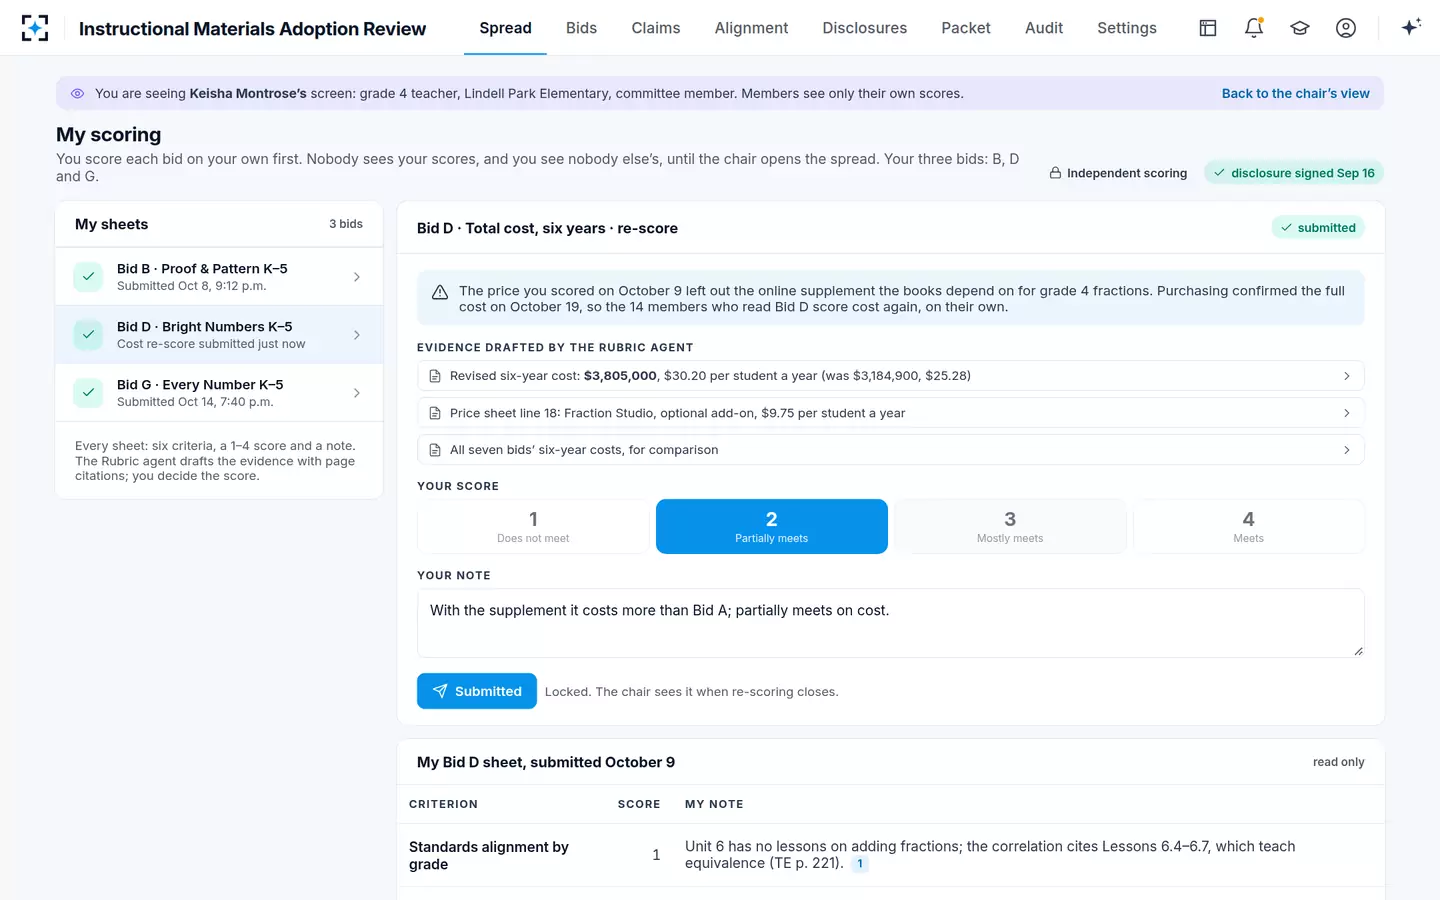Screen dimensions: 1440x900
Task: Click Back to the chair's view
Action: click(x=1295, y=93)
